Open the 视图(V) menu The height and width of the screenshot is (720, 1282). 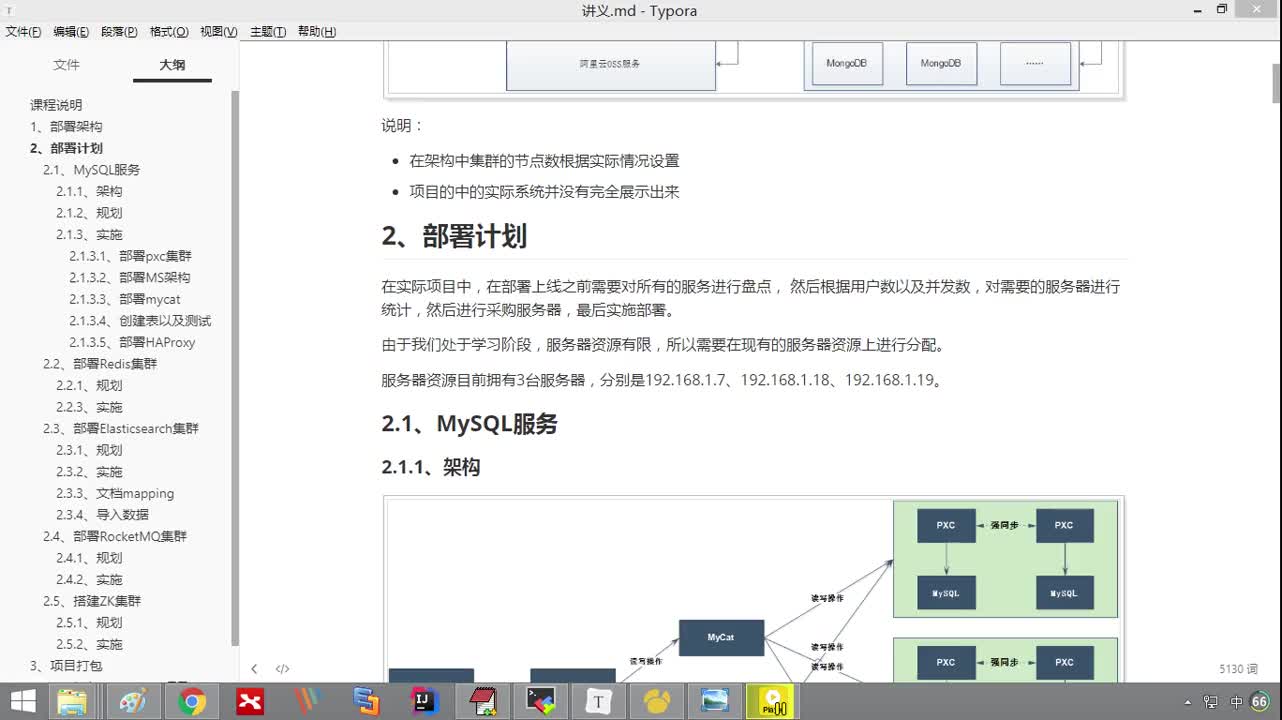coord(219,32)
